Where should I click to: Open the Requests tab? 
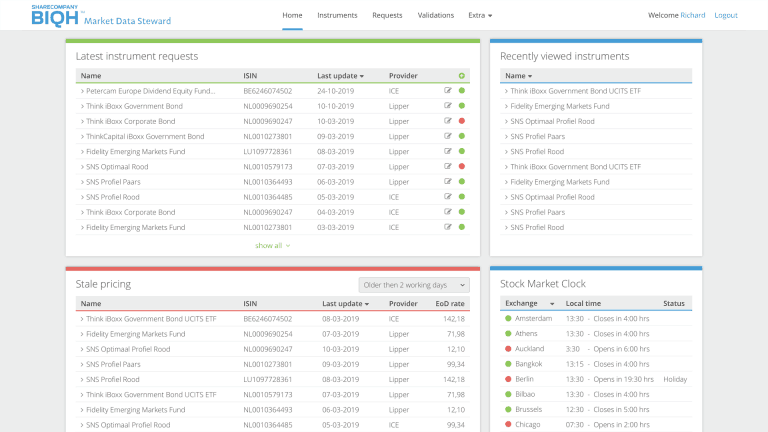(387, 15)
